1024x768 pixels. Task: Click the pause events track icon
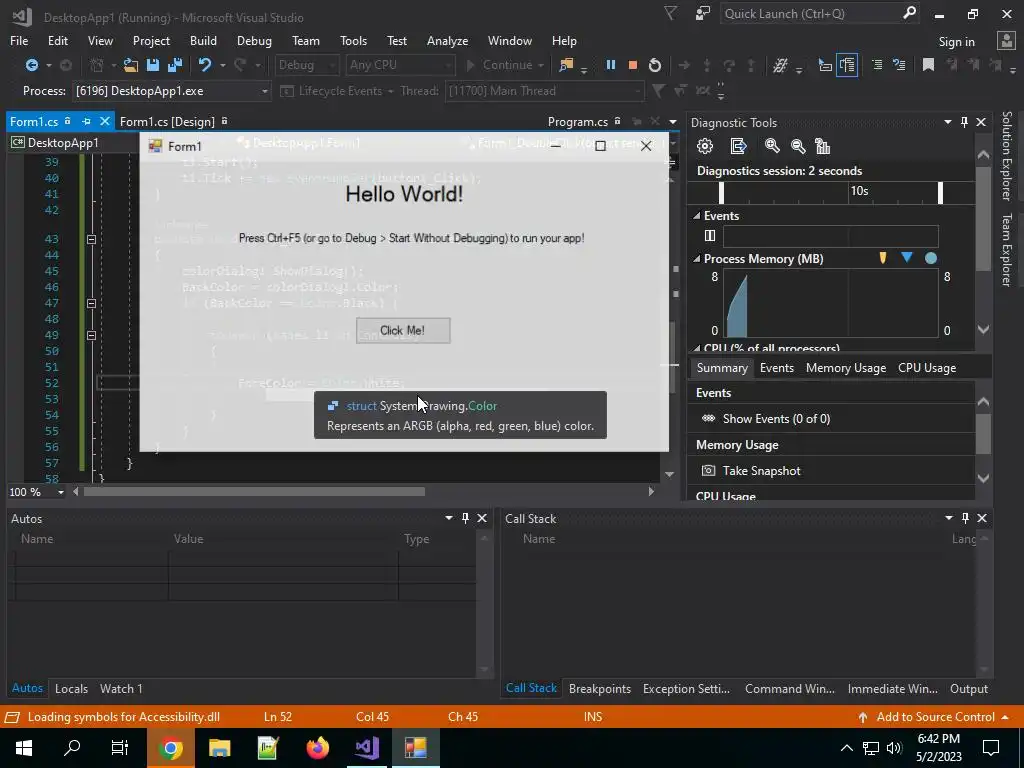click(x=710, y=236)
